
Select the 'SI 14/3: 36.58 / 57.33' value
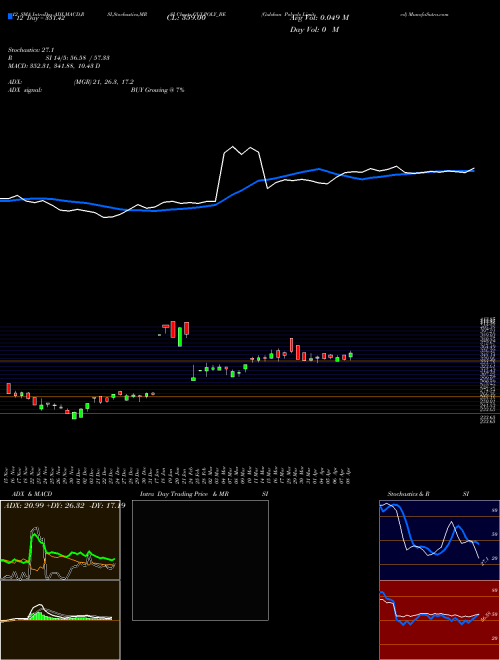pos(78,58)
